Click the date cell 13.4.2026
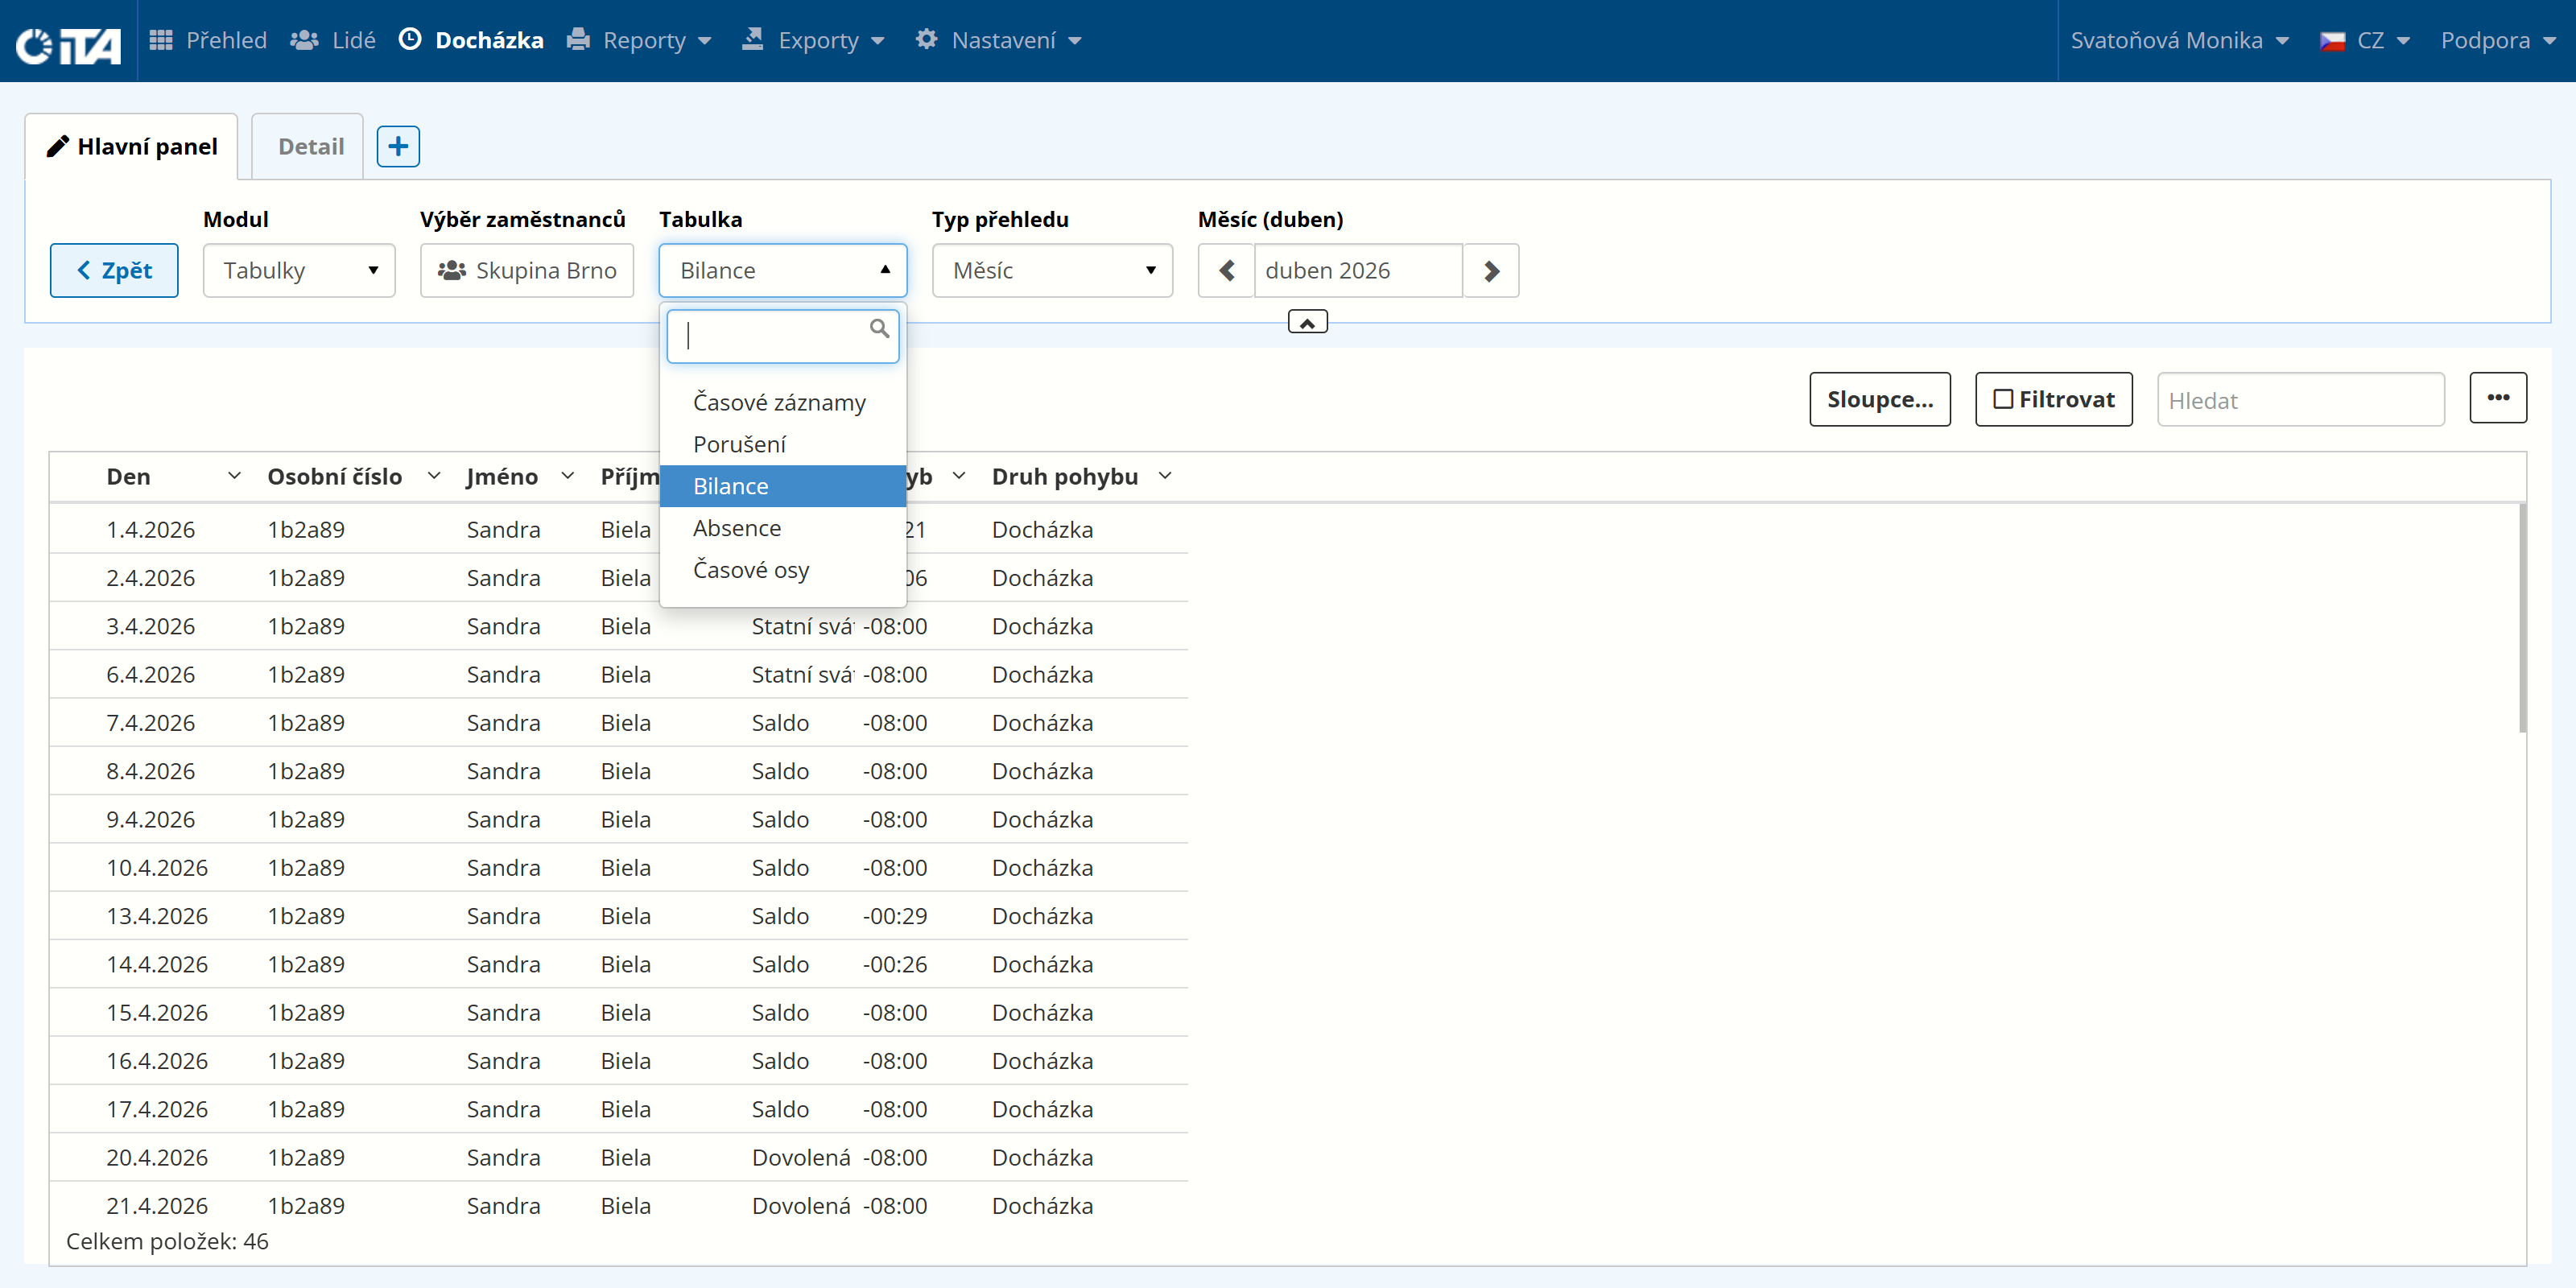 (157, 915)
